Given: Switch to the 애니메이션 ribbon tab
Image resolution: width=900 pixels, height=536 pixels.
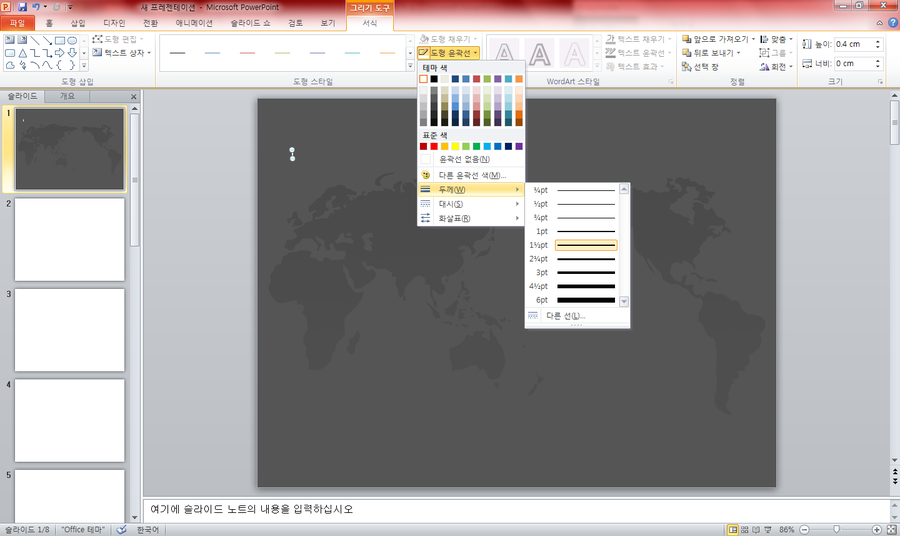Looking at the screenshot, I should coord(193,23).
